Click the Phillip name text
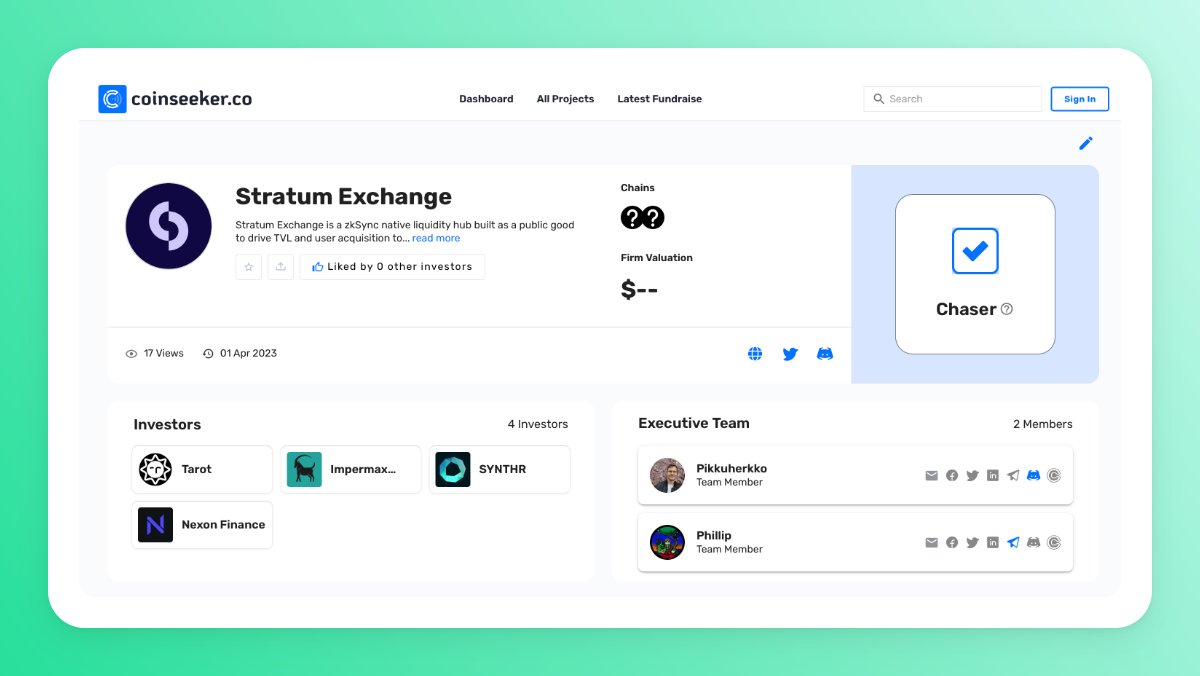The width and height of the screenshot is (1200, 676). click(x=714, y=535)
